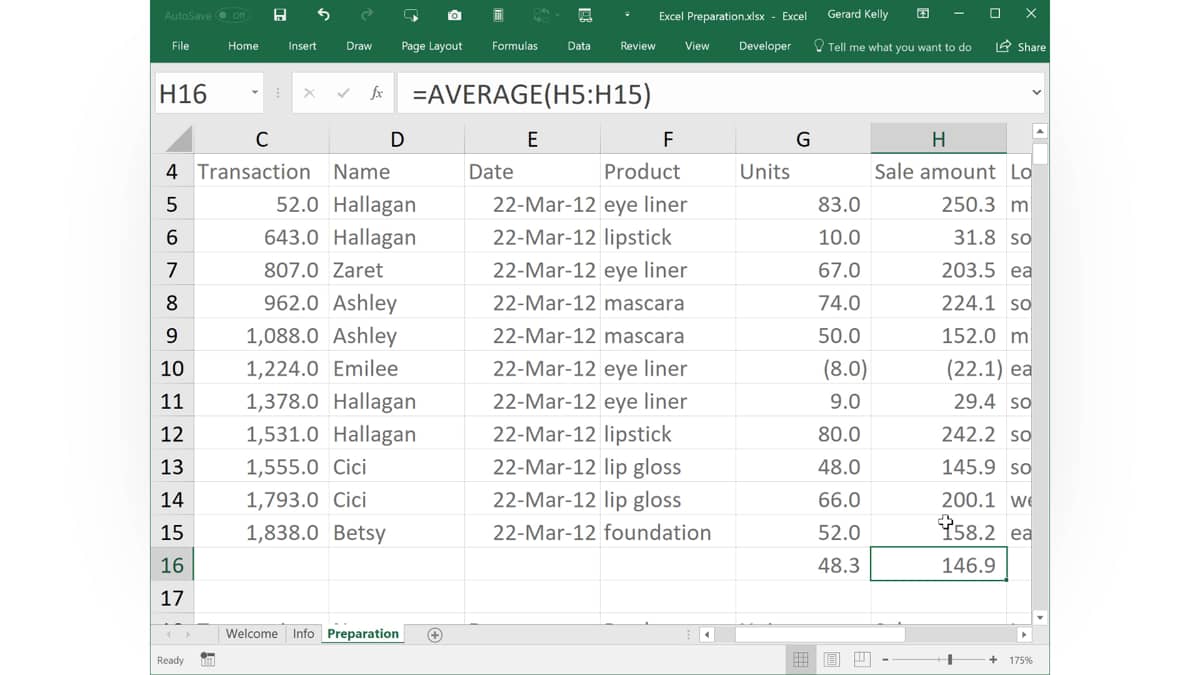Click the Enter checkmark formula bar icon

pos(343,93)
